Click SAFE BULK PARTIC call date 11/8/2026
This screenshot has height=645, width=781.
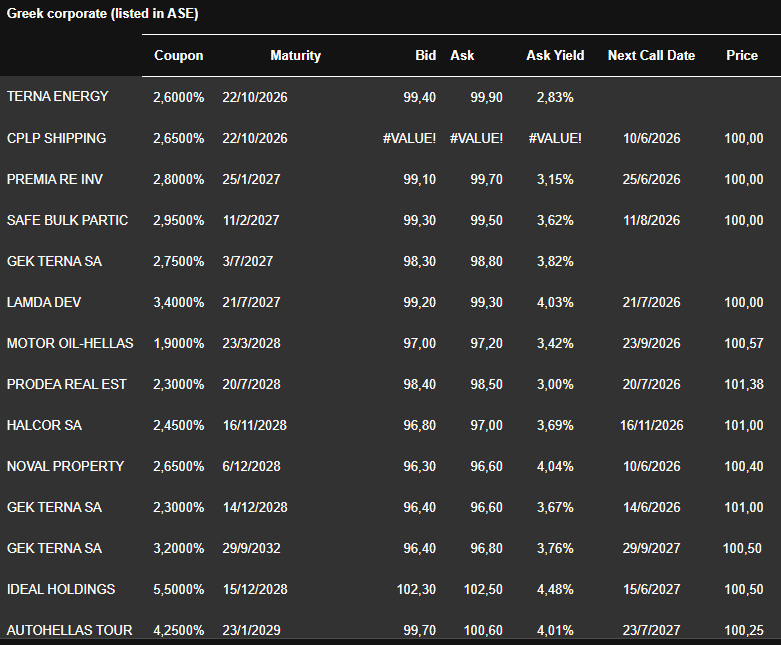[651, 220]
